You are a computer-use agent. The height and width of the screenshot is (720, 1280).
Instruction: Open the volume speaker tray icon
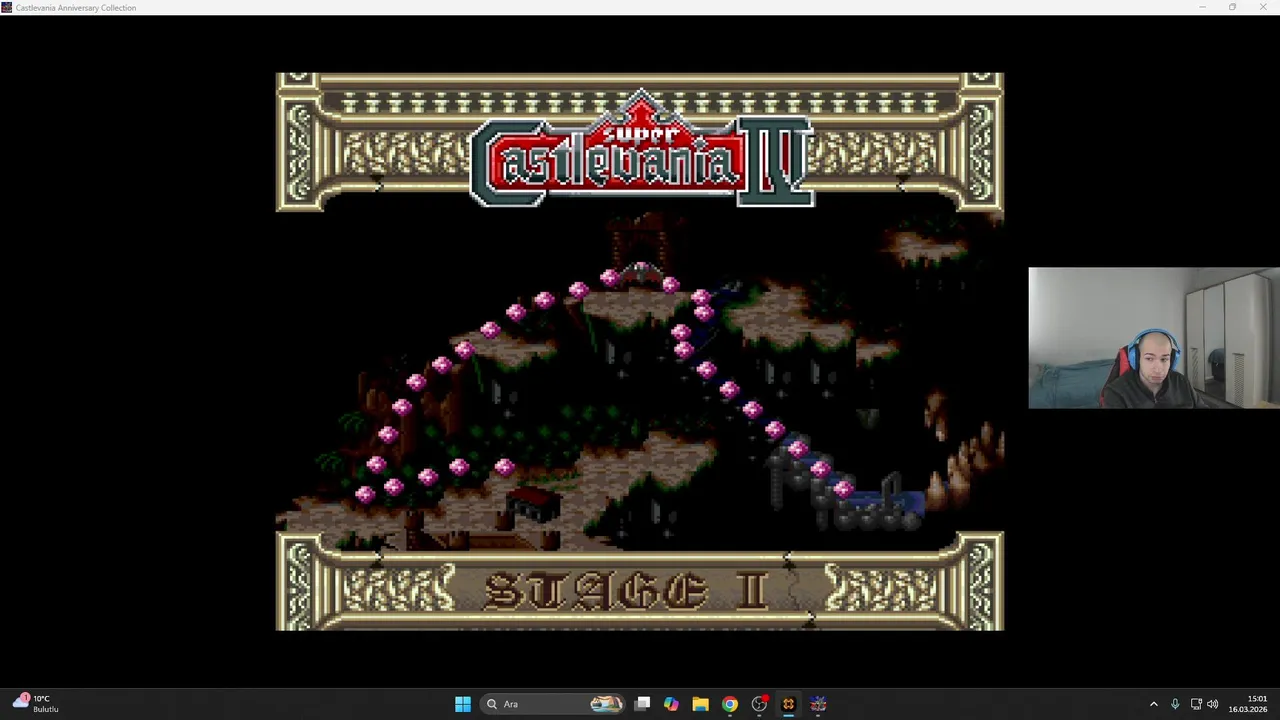[x=1213, y=704]
